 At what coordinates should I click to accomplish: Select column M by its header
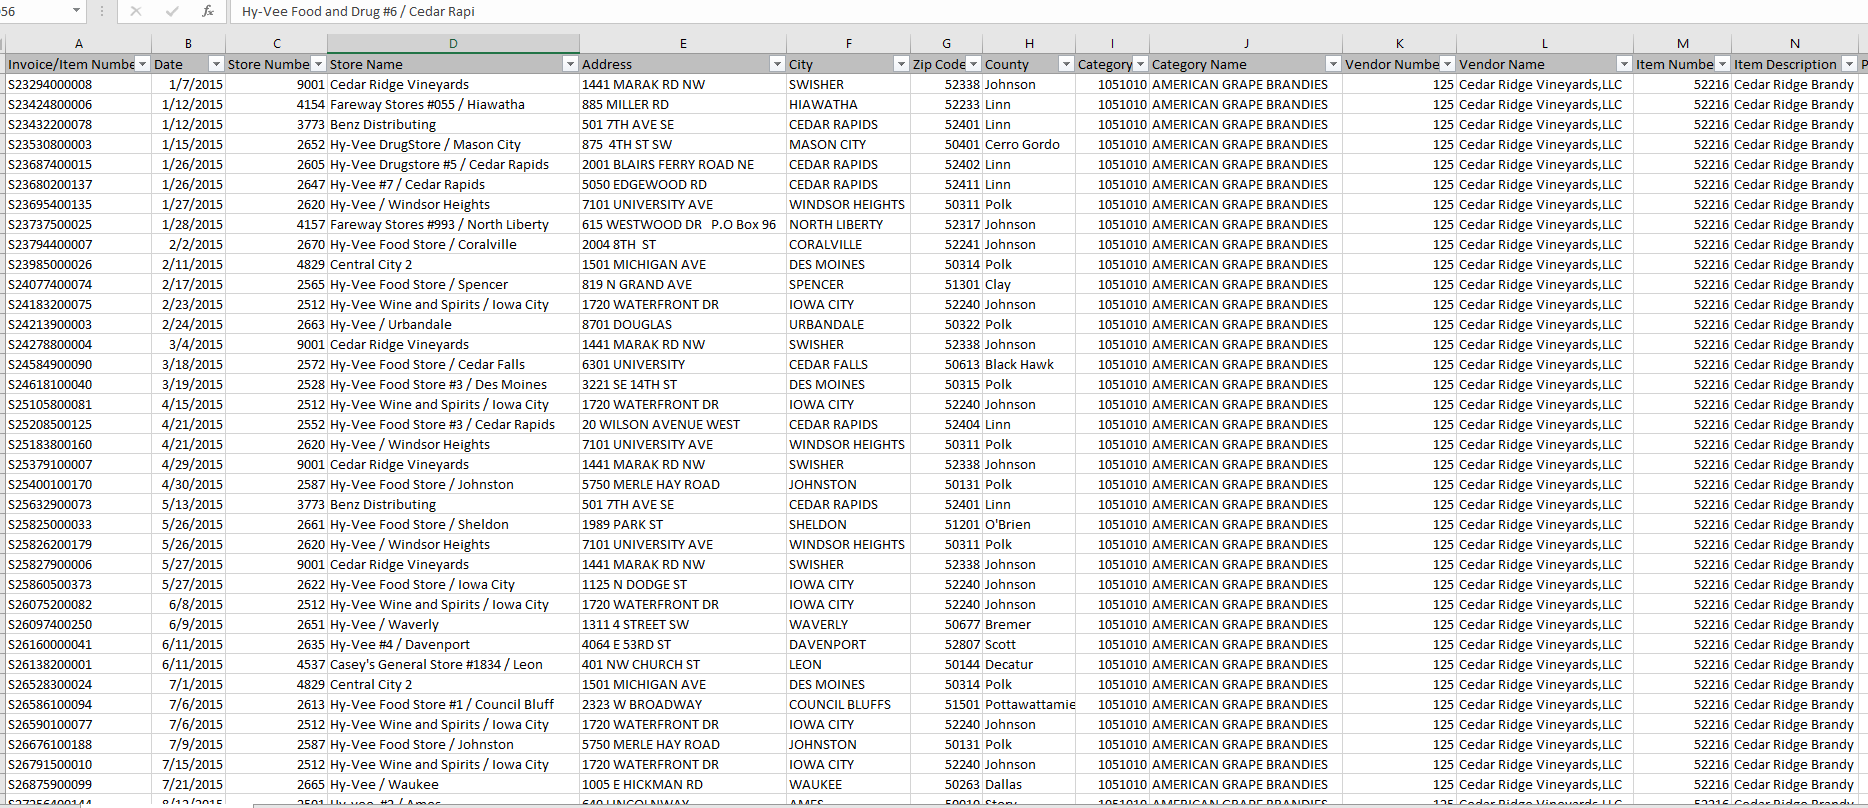point(1683,44)
